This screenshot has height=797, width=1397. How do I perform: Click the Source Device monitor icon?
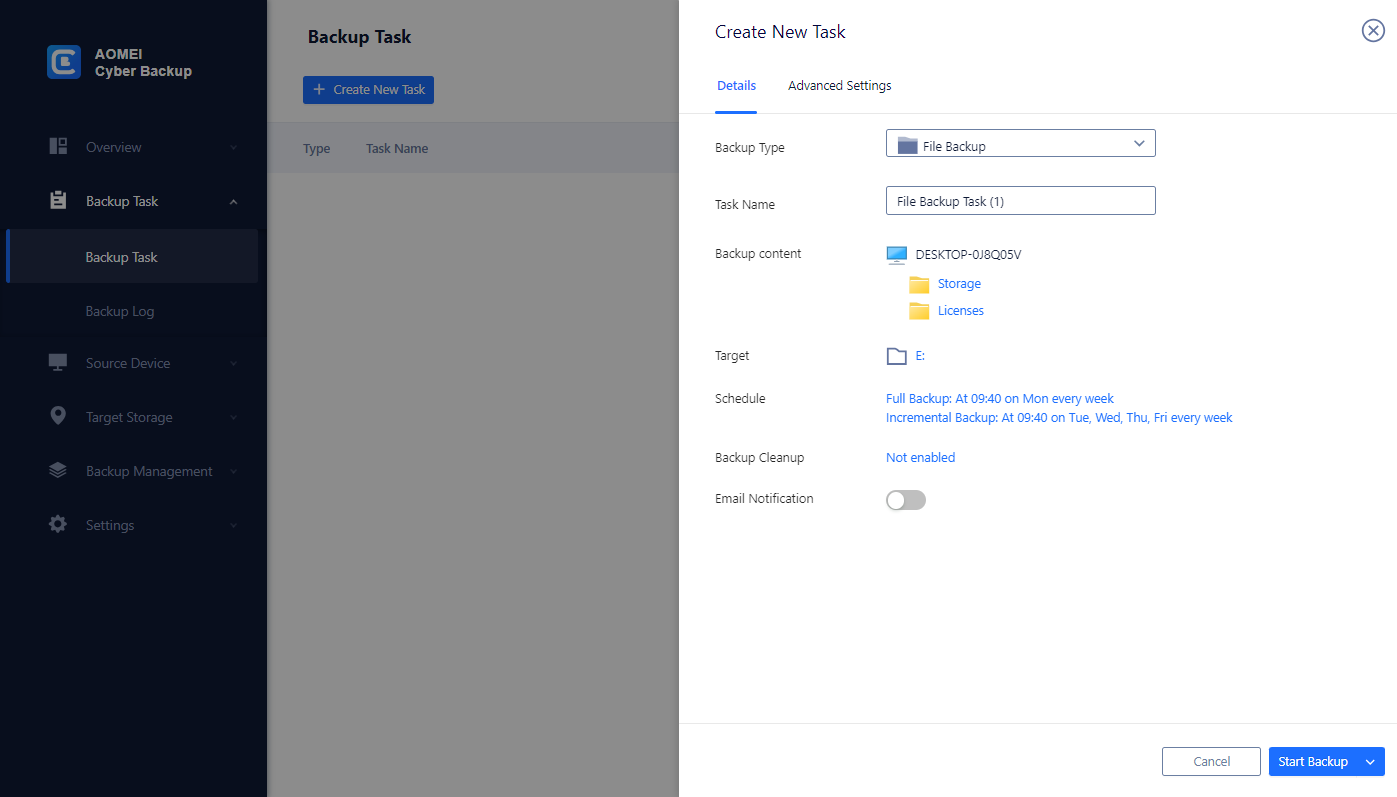pyautogui.click(x=58, y=362)
